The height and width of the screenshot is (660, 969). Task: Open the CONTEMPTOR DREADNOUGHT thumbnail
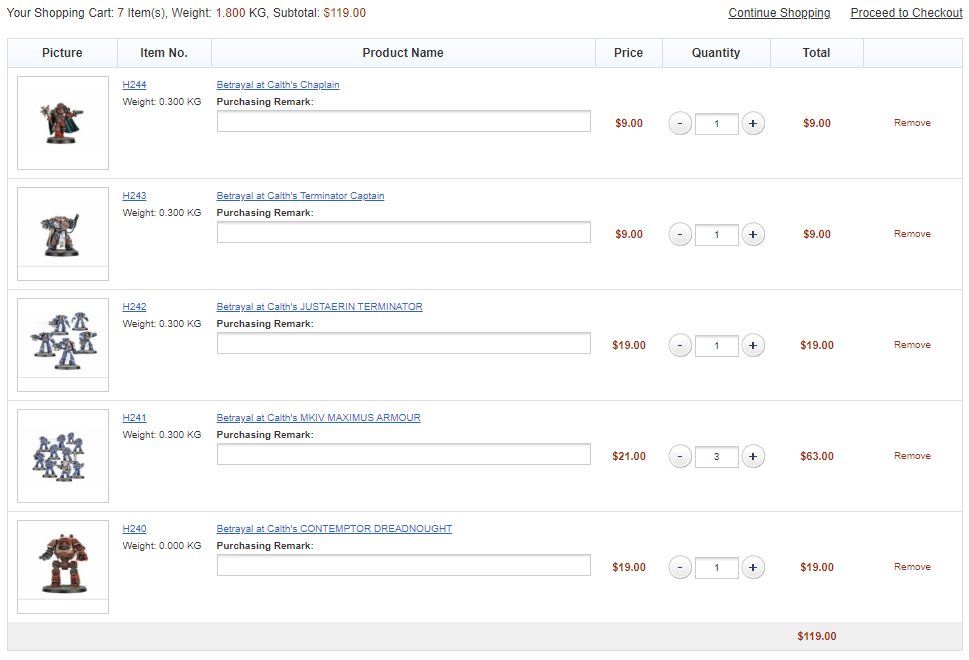pyautogui.click(x=62, y=567)
